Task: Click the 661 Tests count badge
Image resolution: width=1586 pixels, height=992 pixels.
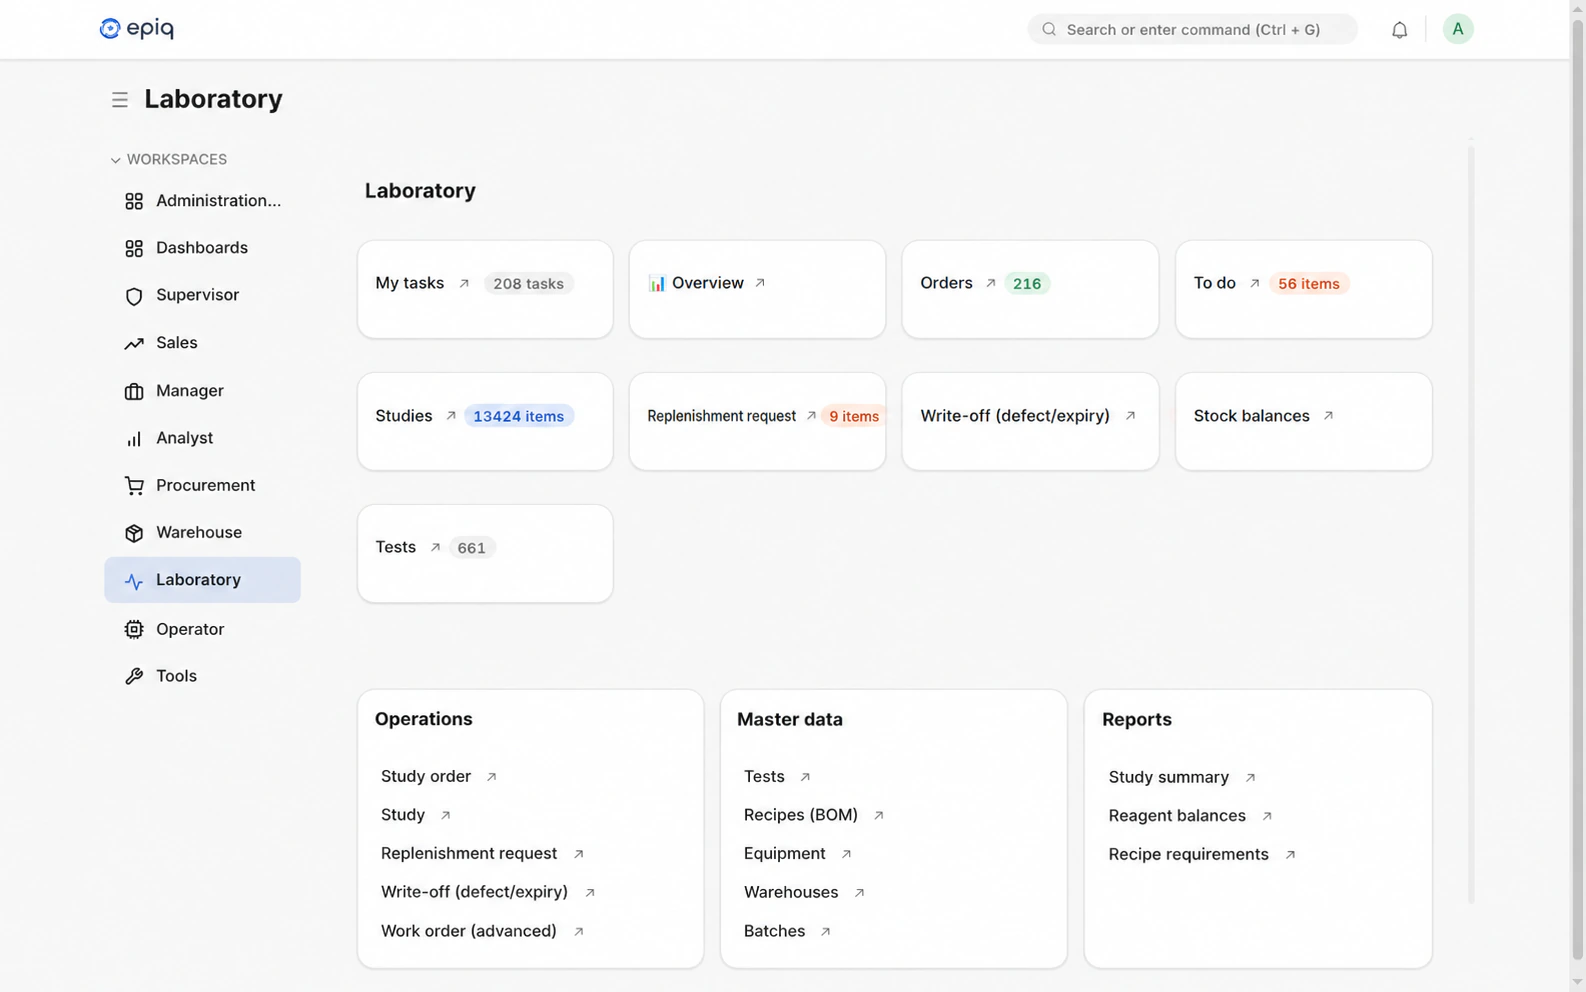Action: pyautogui.click(x=471, y=548)
